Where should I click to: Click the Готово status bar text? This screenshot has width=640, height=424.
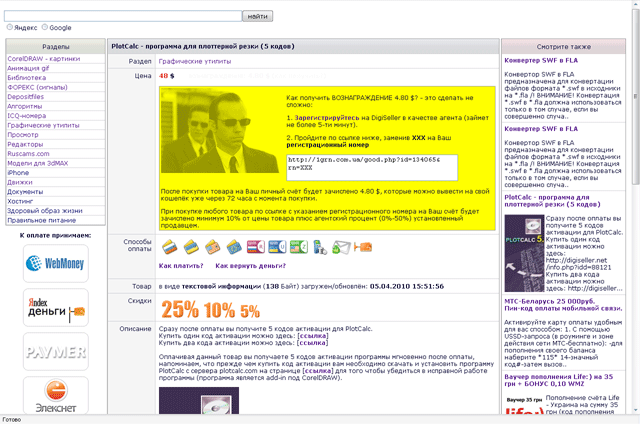pos(11,420)
